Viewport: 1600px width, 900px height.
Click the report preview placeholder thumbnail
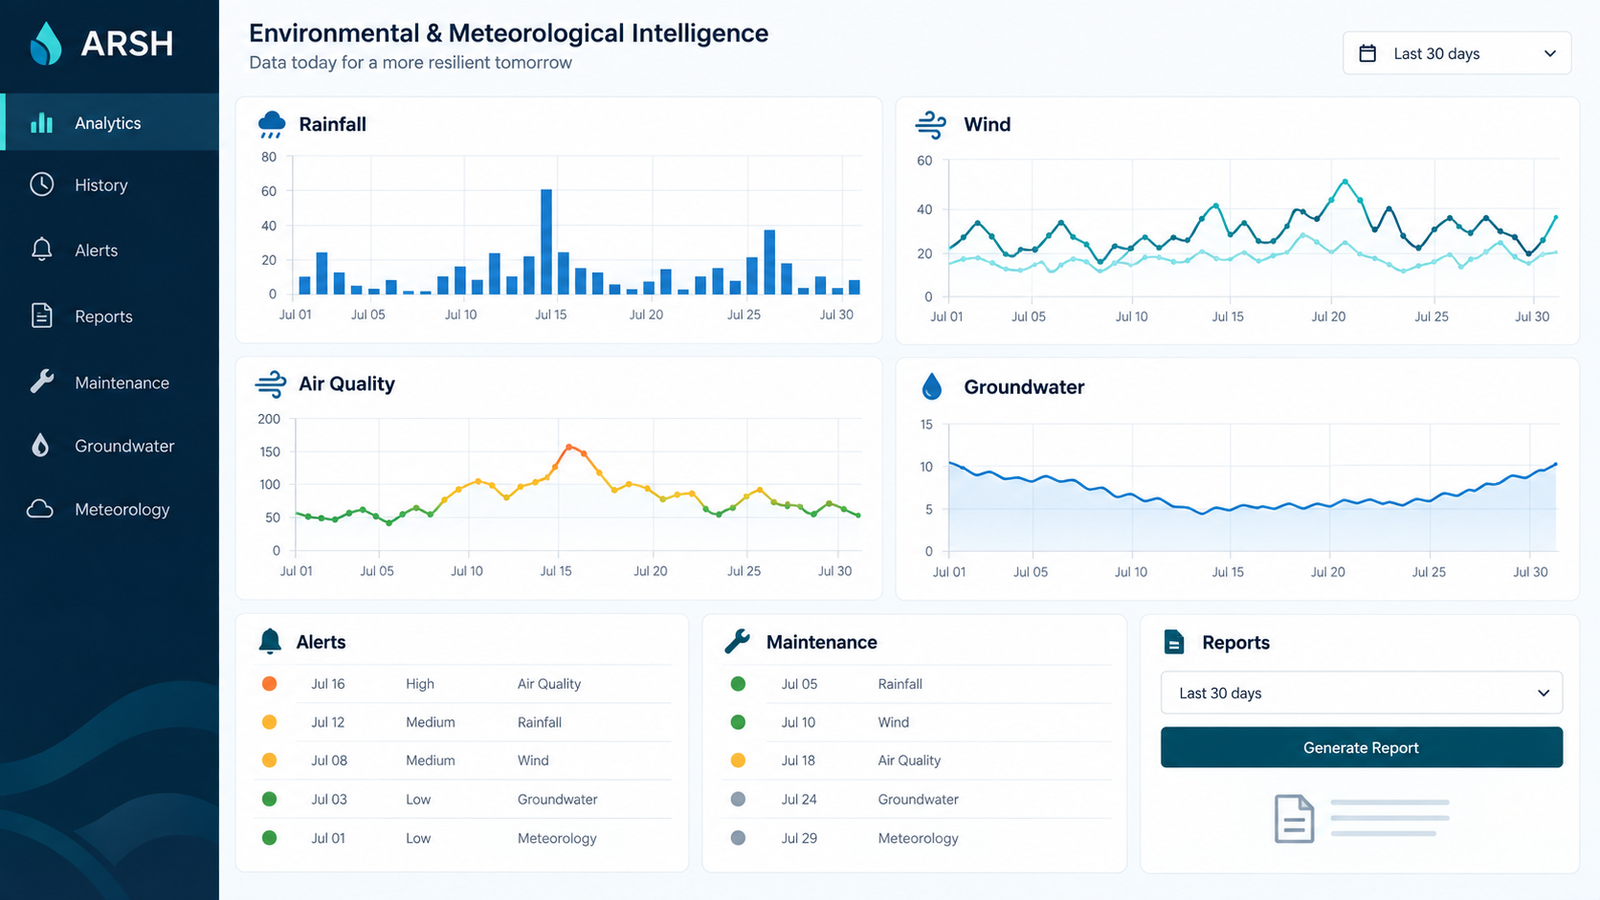(x=1361, y=819)
